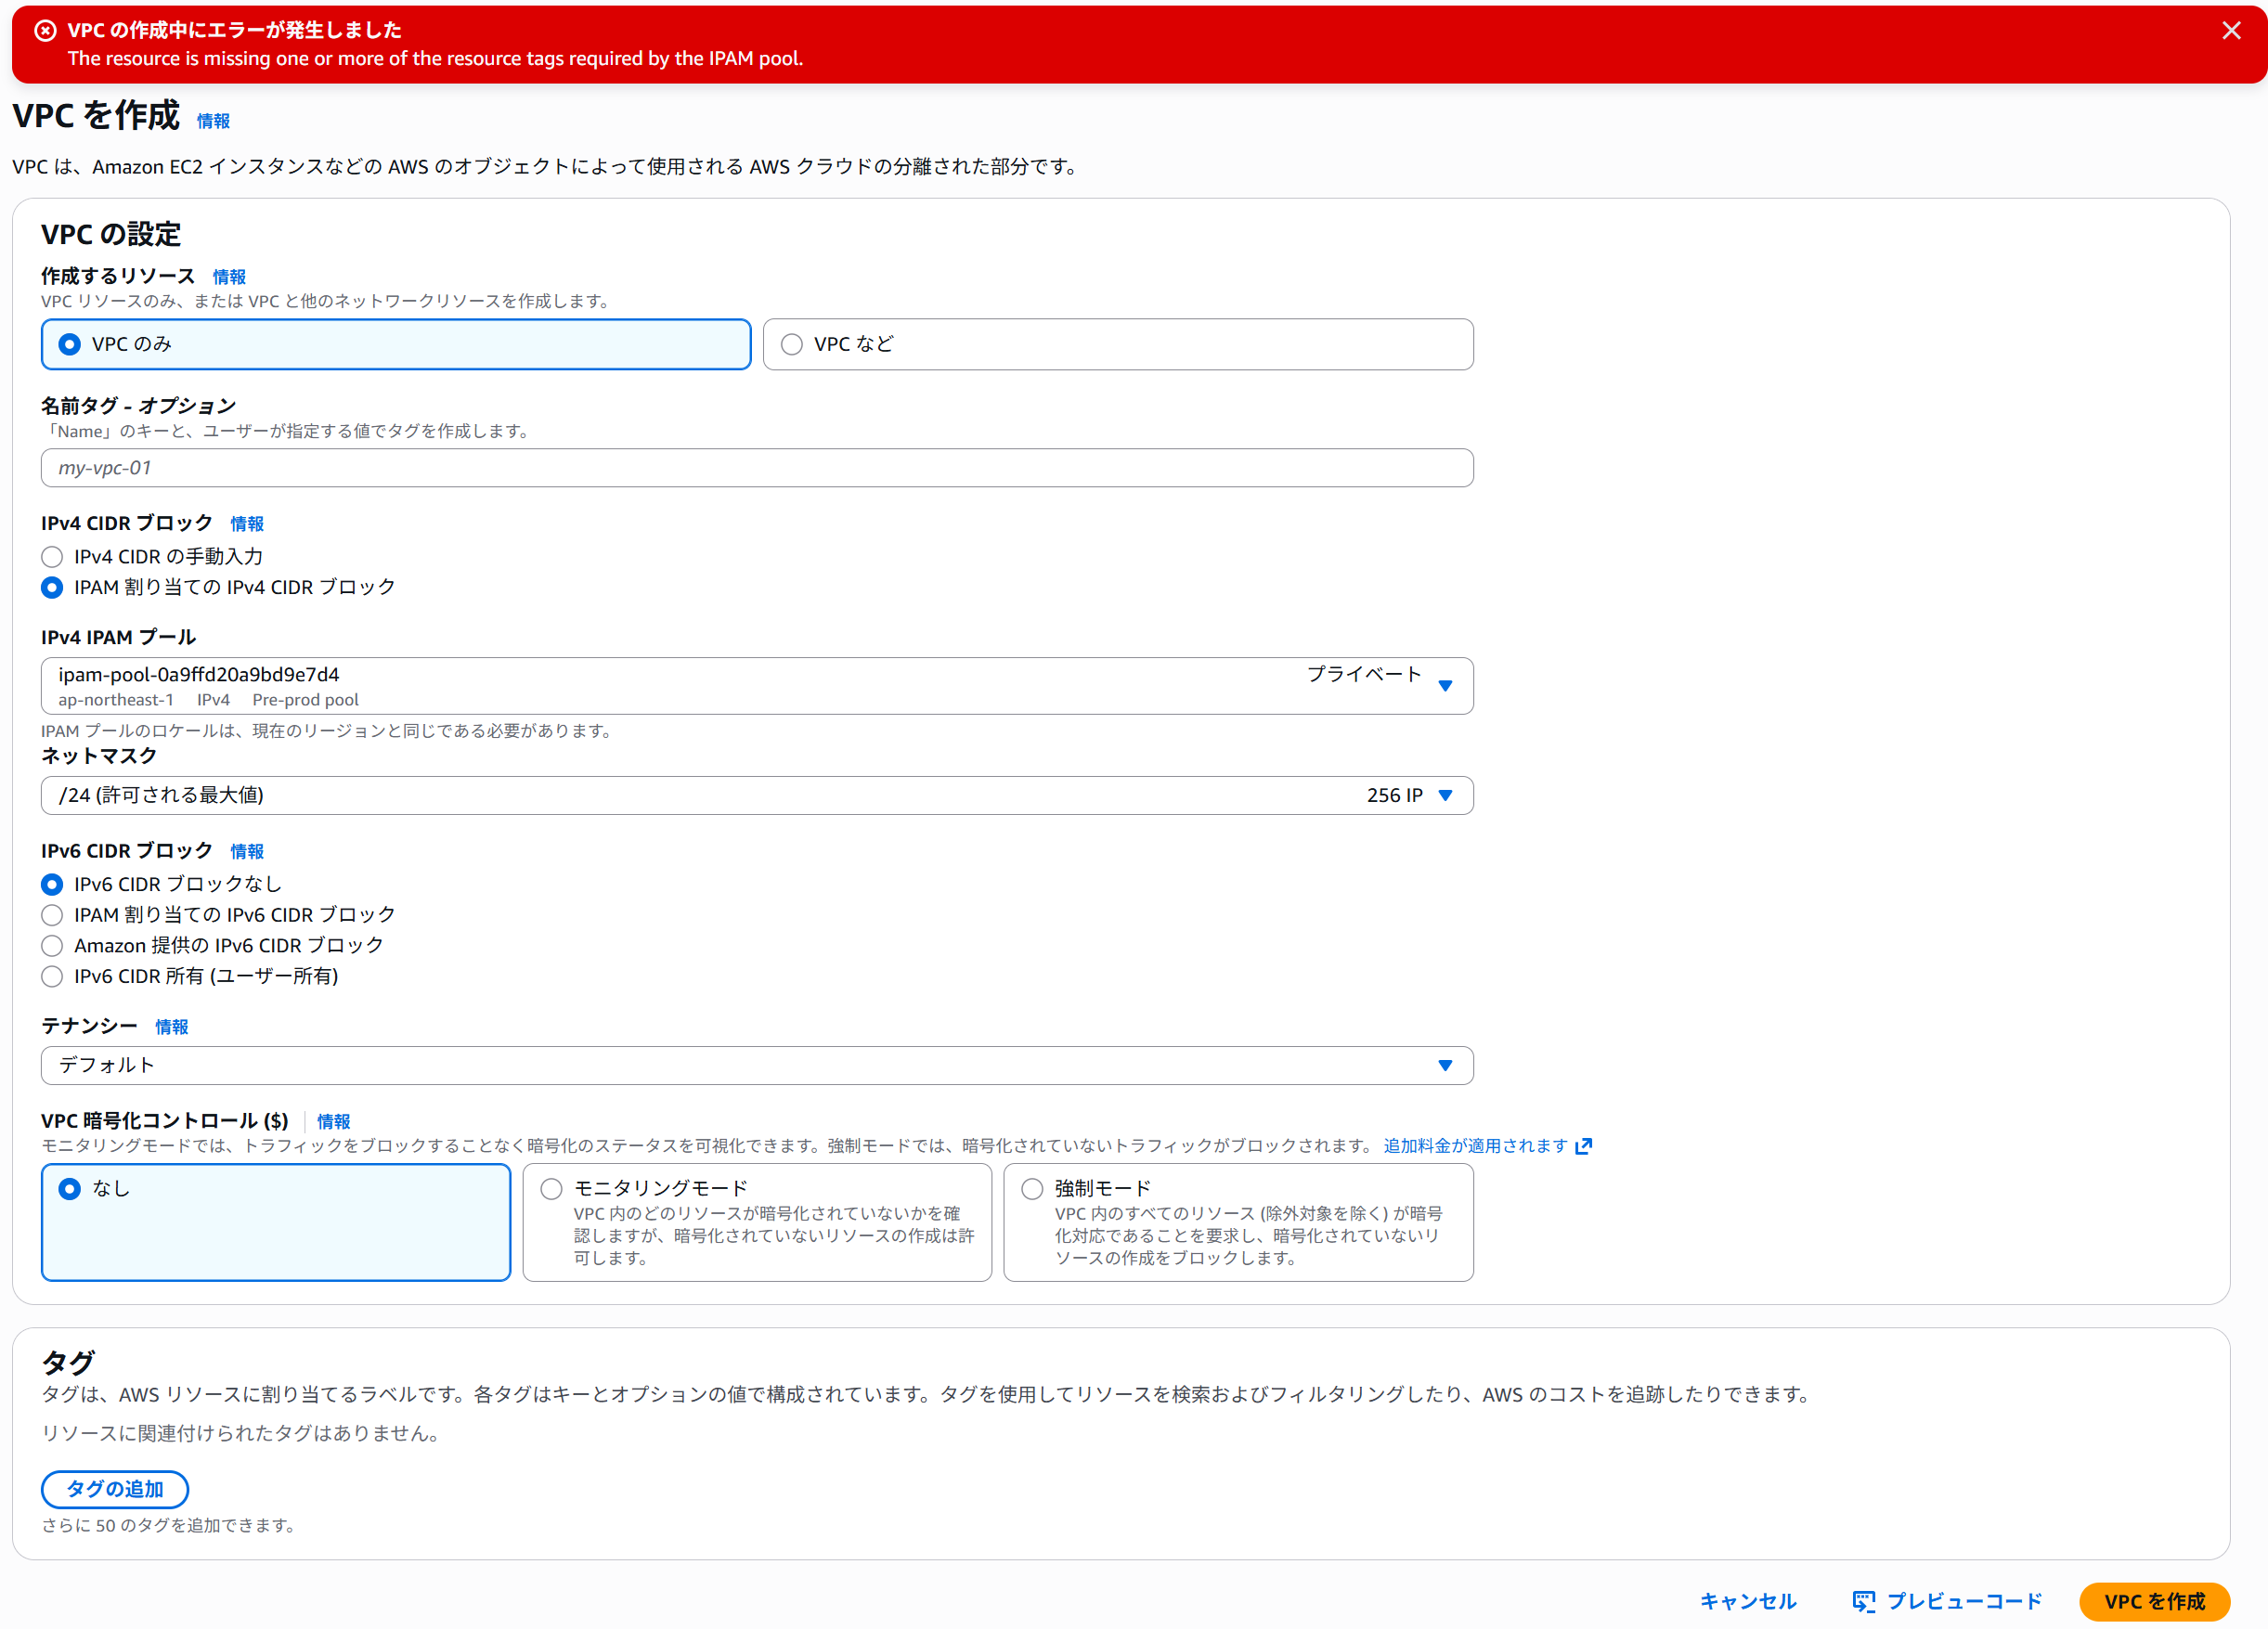Click the プレビューコード button

click(x=1946, y=1601)
